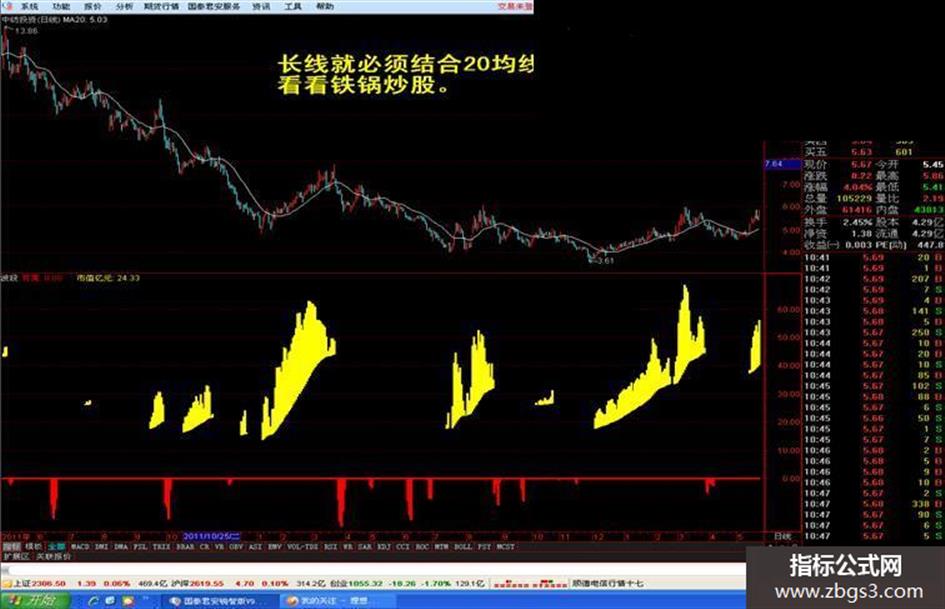Click the 创业 1055.32 index in status bar

click(x=356, y=584)
